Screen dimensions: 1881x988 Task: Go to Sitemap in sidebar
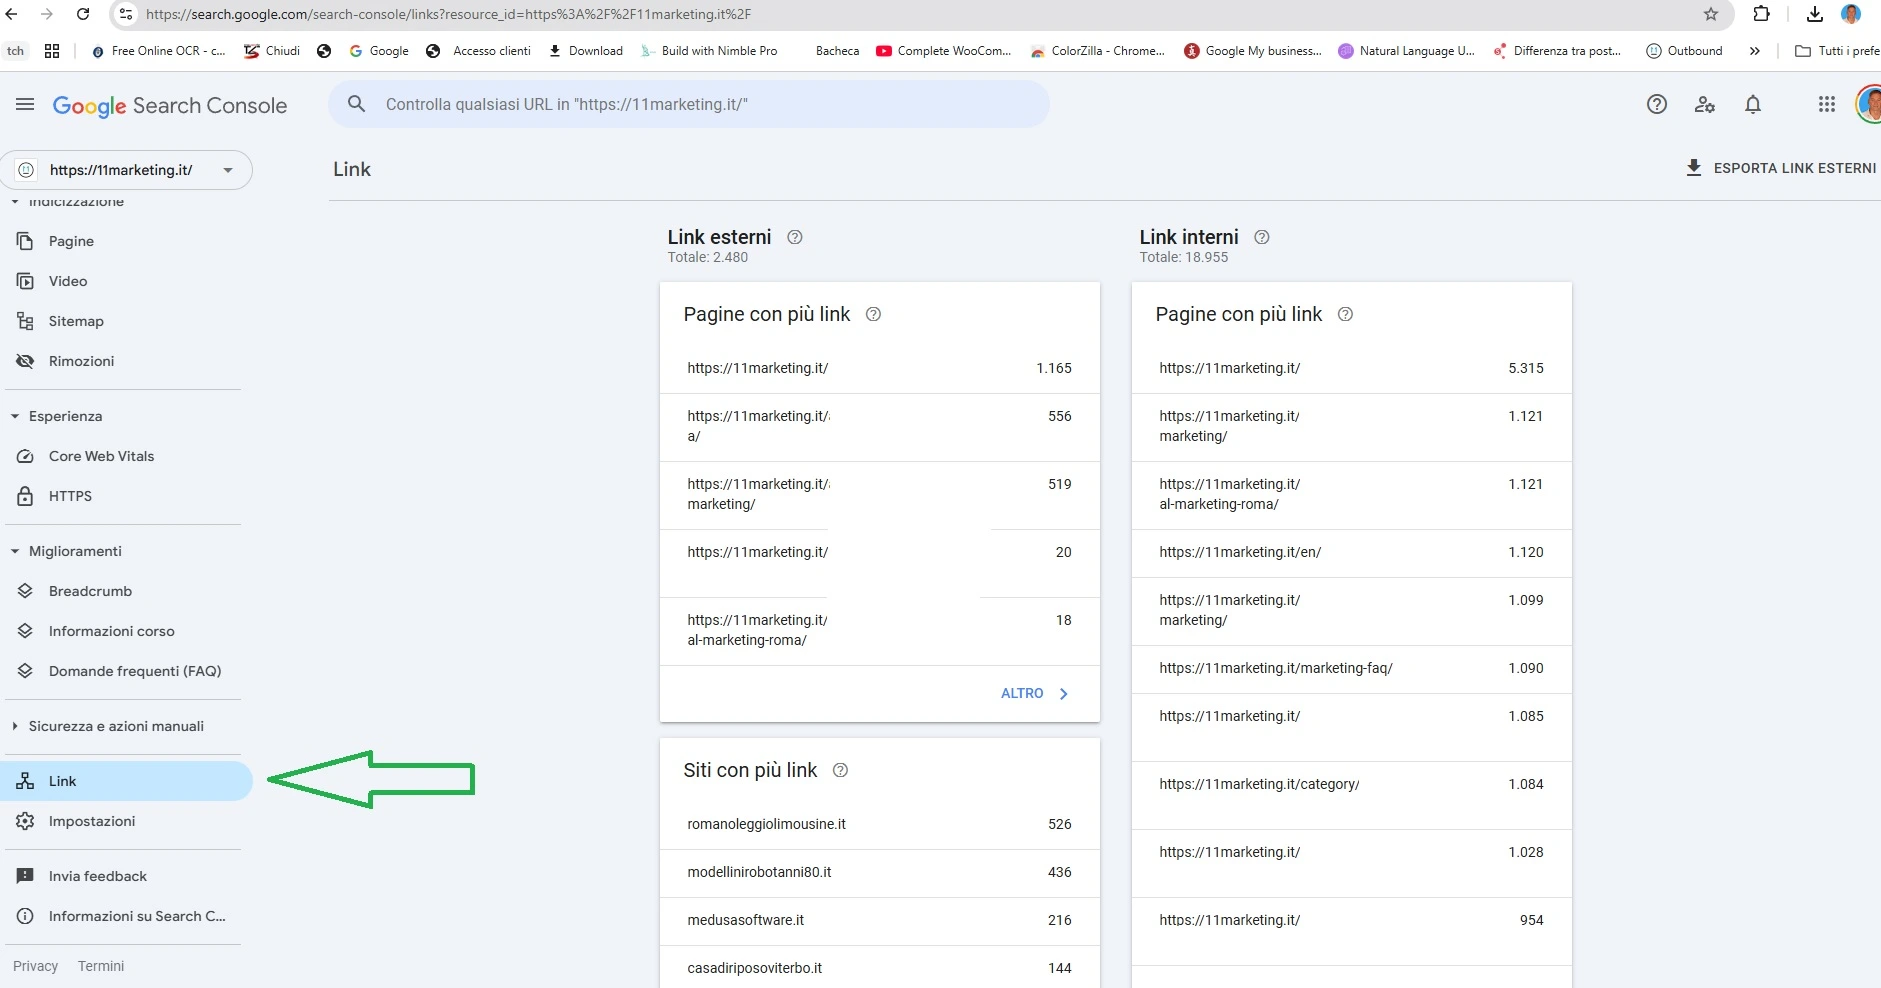(x=76, y=321)
